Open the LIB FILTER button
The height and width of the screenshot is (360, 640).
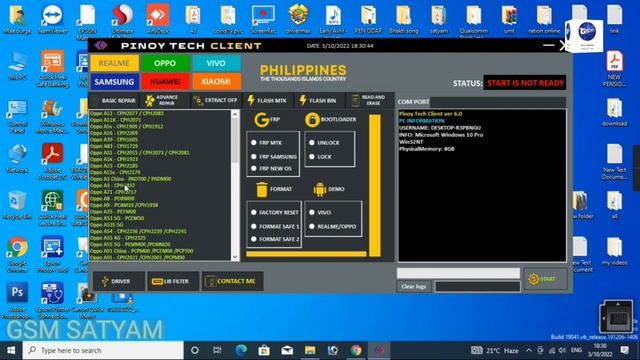173,281
